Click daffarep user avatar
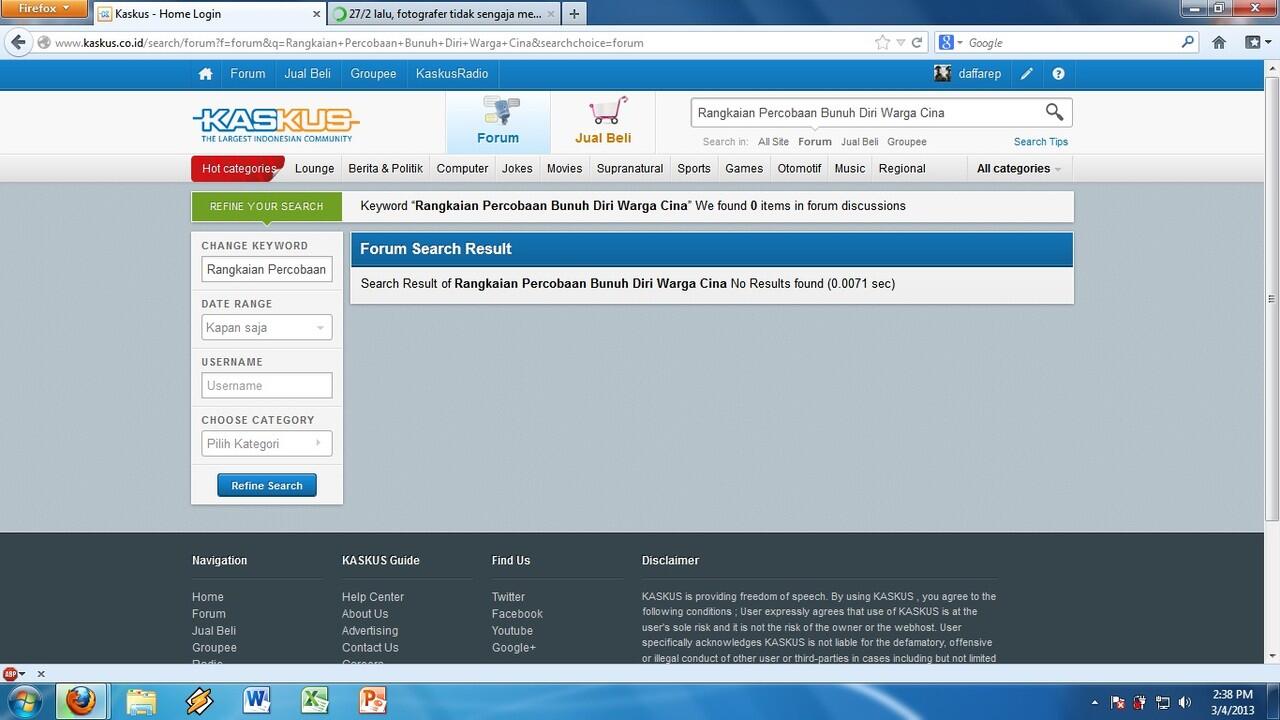This screenshot has width=1280, height=720. tap(942, 74)
